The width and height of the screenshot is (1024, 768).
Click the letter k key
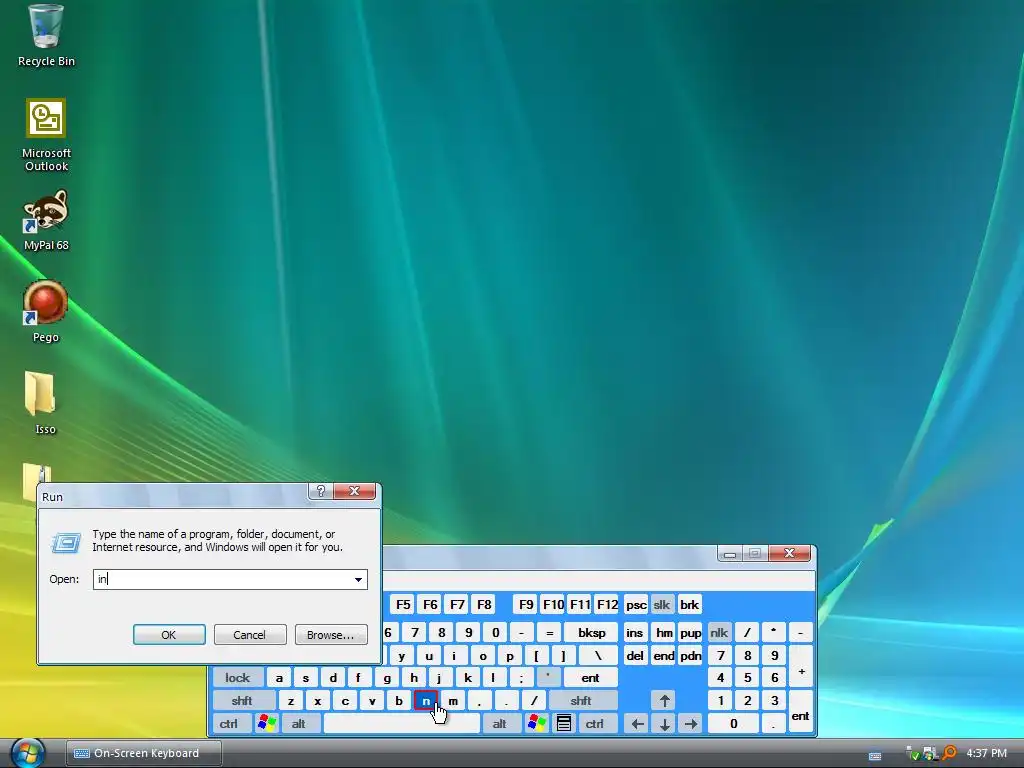pos(468,678)
